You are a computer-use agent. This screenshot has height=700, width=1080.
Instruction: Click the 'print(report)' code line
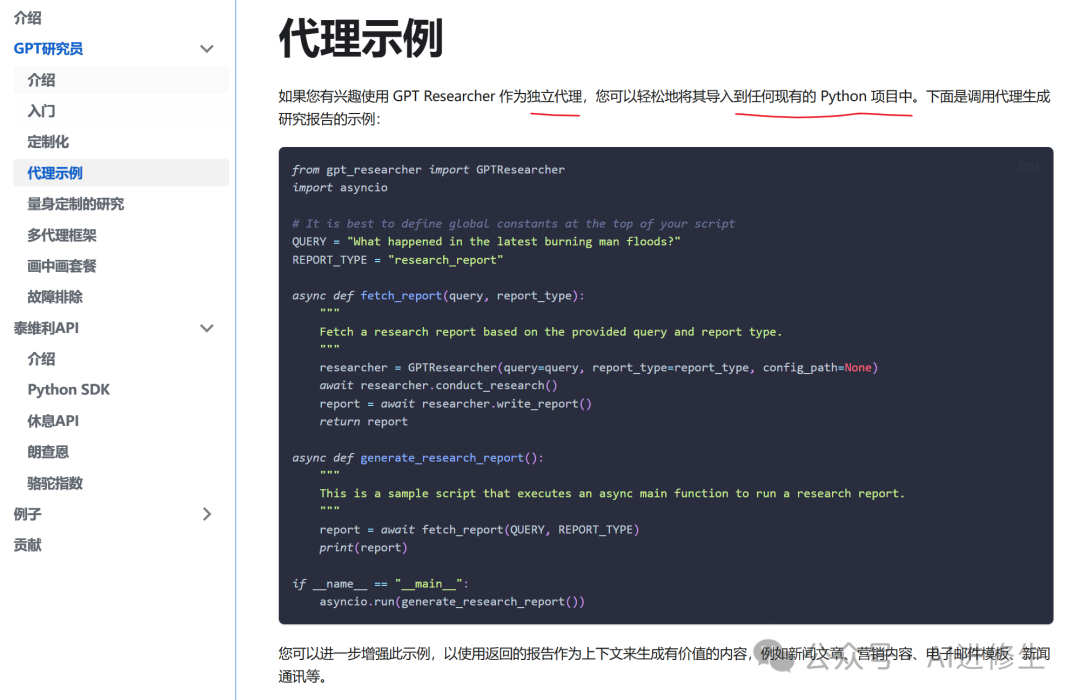click(x=364, y=548)
